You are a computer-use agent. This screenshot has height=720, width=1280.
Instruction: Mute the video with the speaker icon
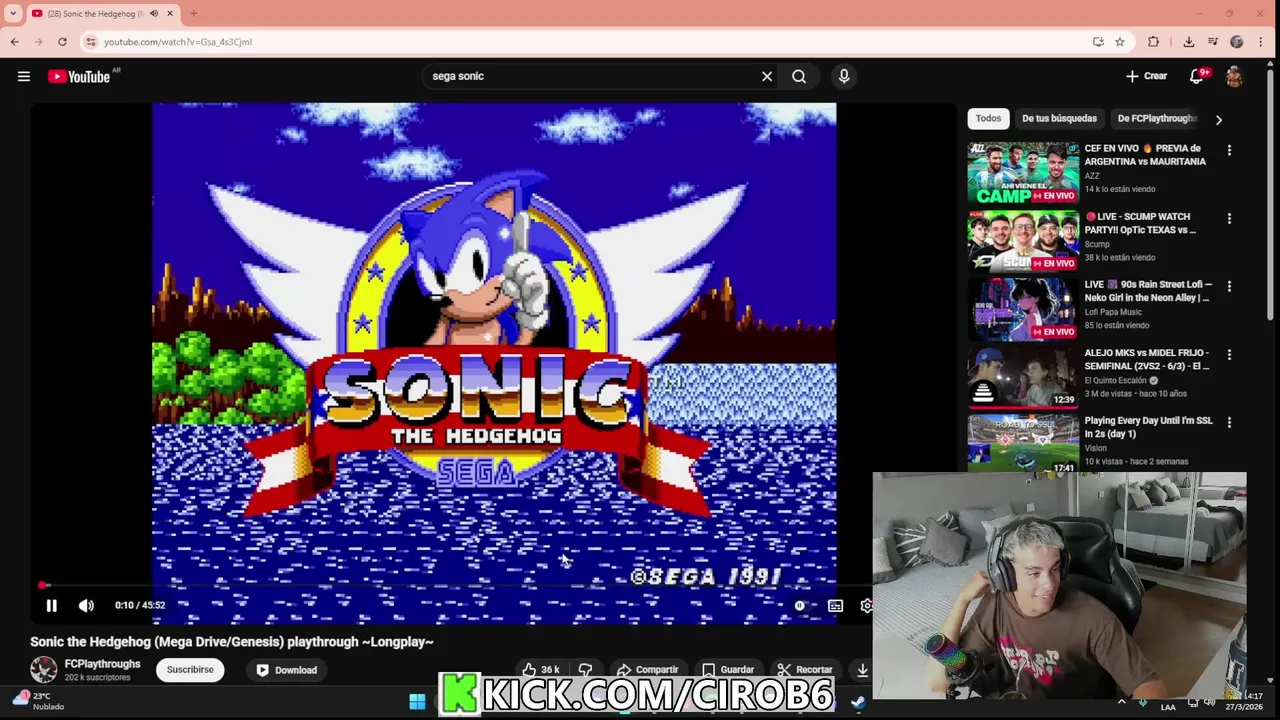86,605
